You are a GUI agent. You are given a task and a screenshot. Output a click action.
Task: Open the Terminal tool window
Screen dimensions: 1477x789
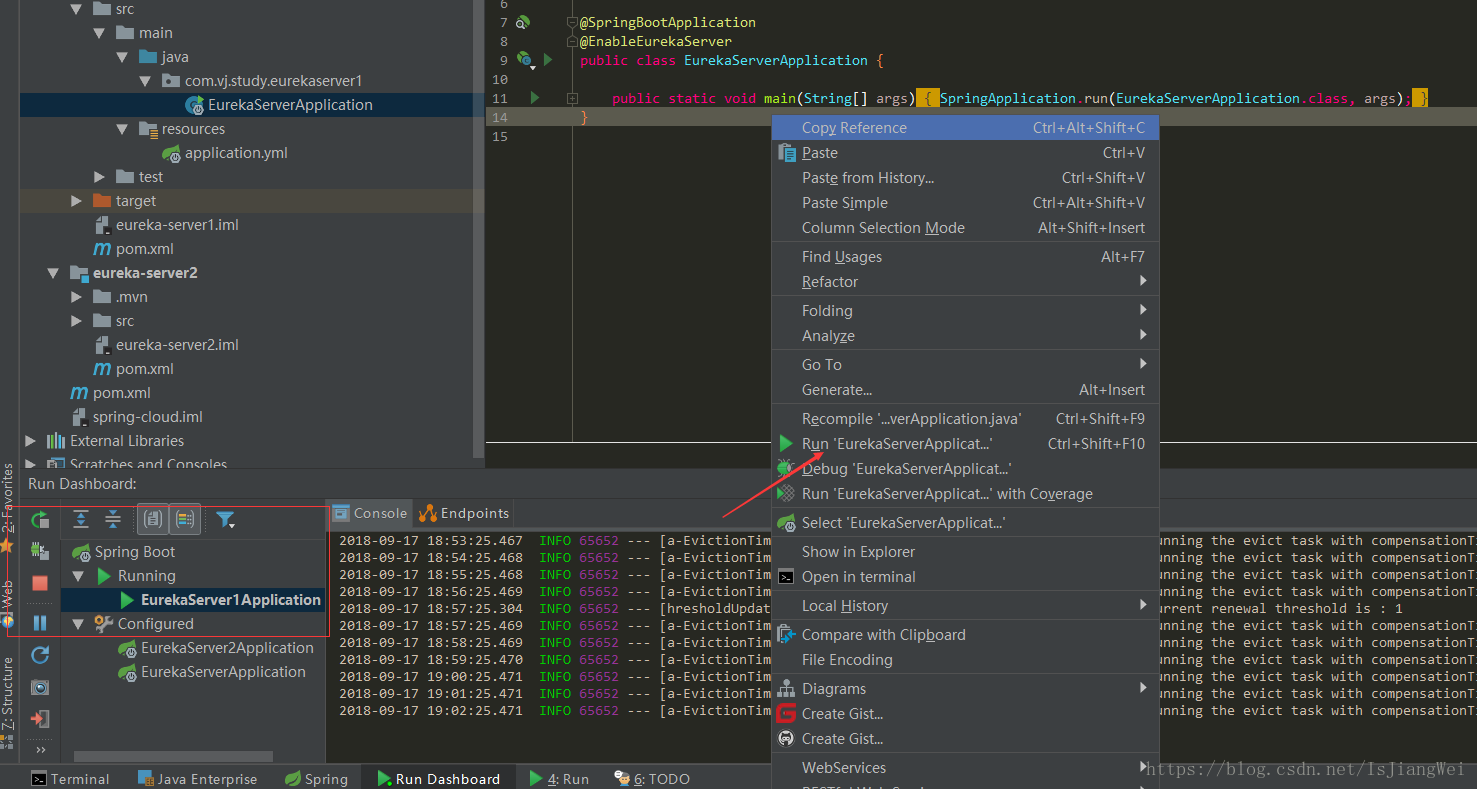click(70, 779)
